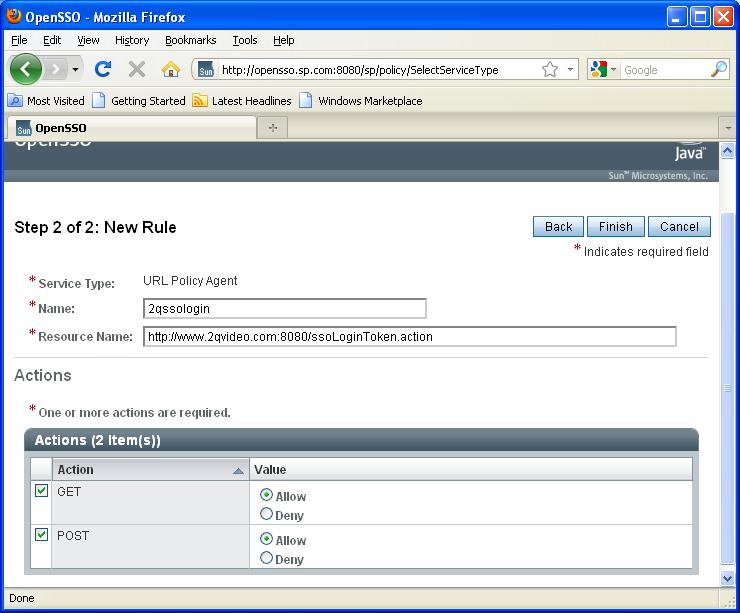740x613 pixels.
Task: Click the Java logo in the header
Action: [690, 151]
